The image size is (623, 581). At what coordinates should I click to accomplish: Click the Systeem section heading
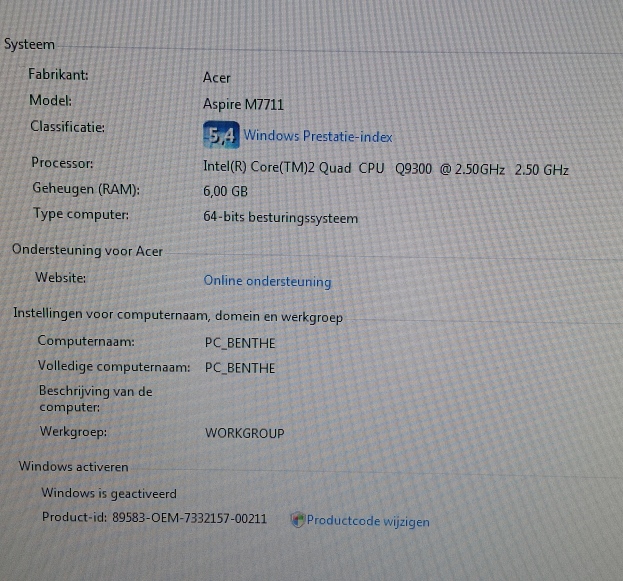(x=29, y=44)
